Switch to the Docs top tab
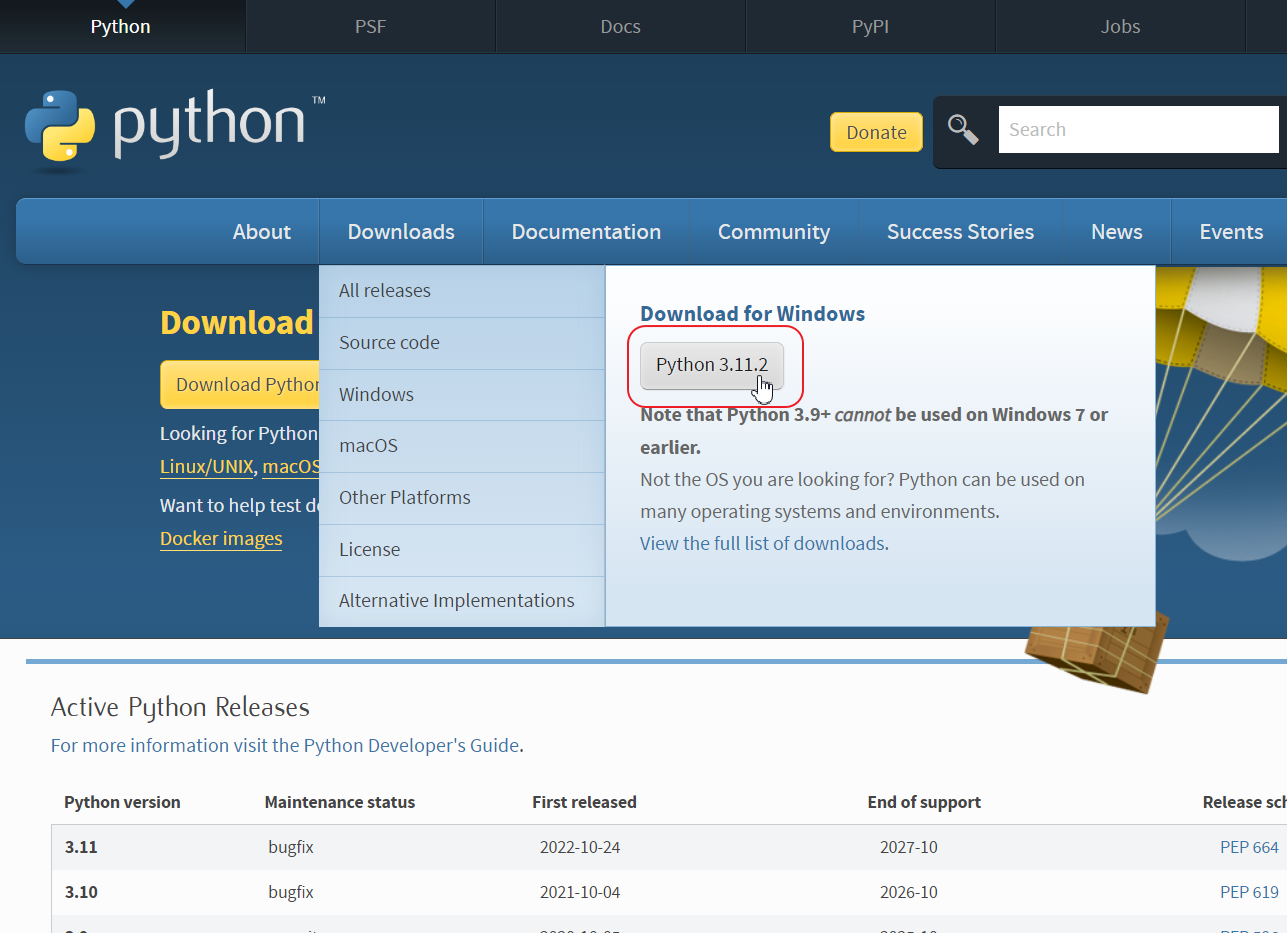The width and height of the screenshot is (1287, 933). [x=620, y=26]
